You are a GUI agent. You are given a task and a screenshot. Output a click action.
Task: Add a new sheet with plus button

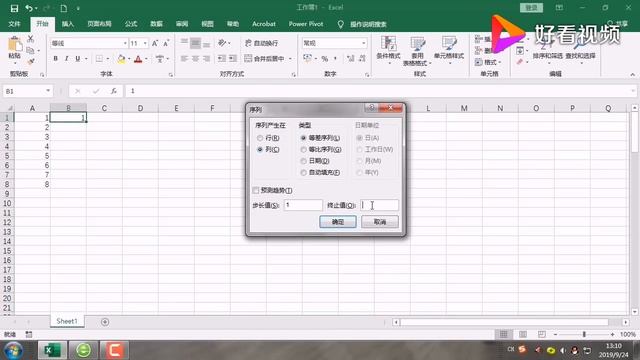pos(105,322)
